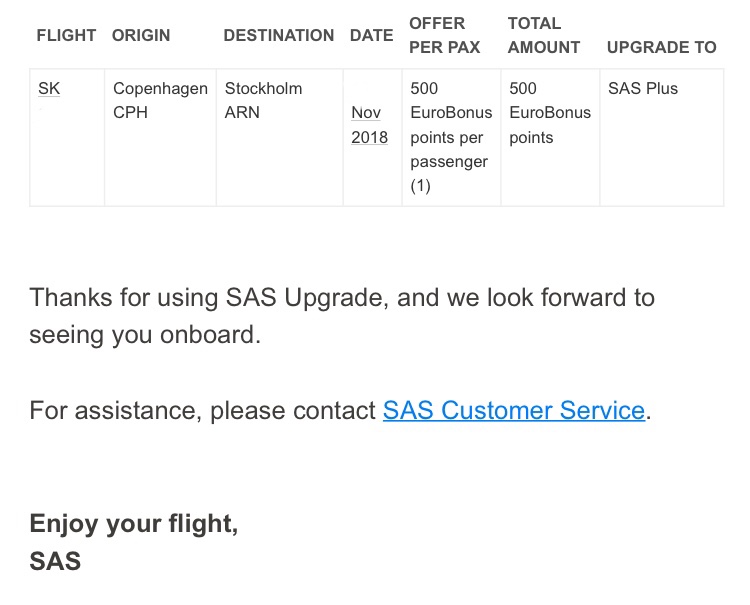Click the FLIGHT column header
Viewport: 750px width, 605px height.
66,35
